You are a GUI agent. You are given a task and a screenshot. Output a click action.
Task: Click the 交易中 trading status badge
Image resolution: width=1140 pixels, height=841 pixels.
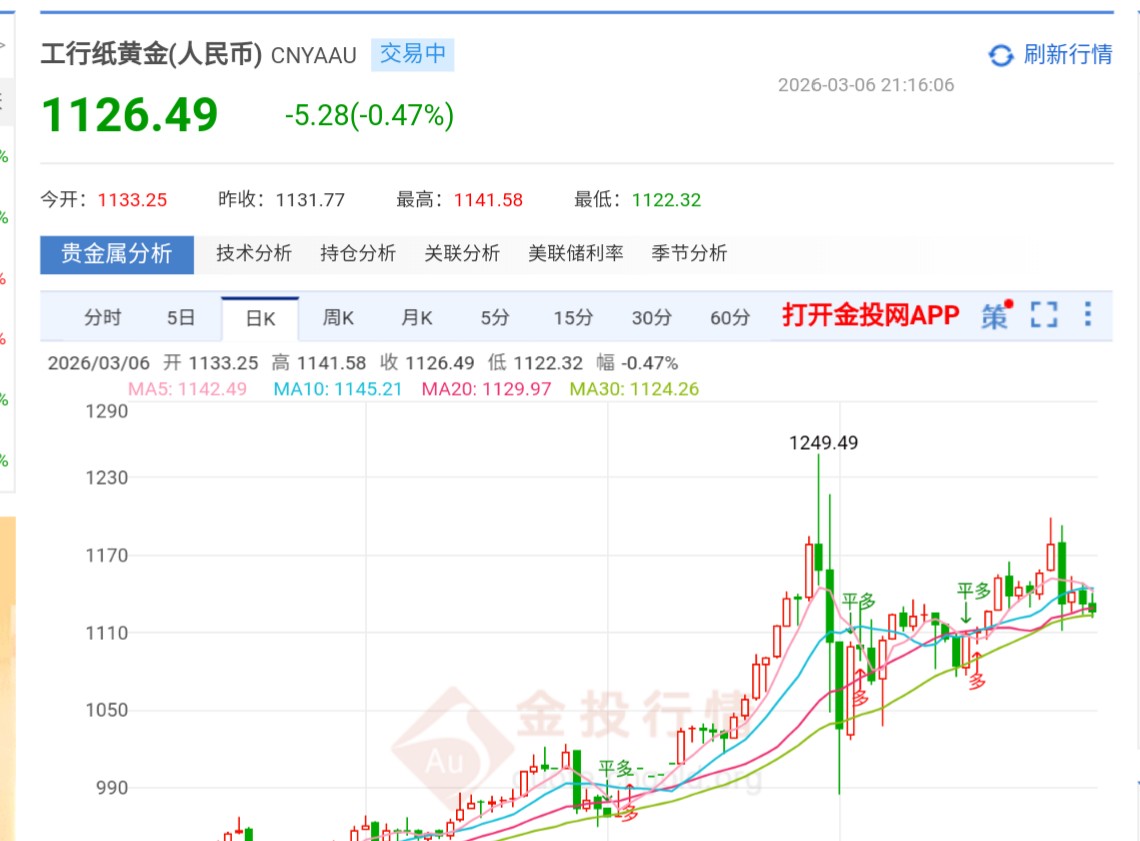pyautogui.click(x=412, y=55)
